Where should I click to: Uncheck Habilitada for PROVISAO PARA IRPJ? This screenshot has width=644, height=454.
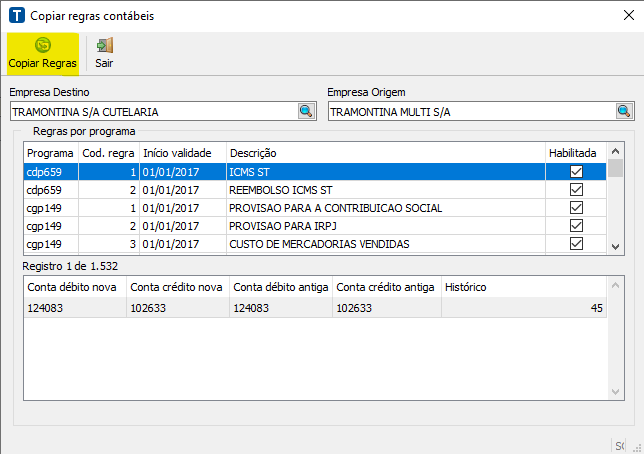coord(576,226)
